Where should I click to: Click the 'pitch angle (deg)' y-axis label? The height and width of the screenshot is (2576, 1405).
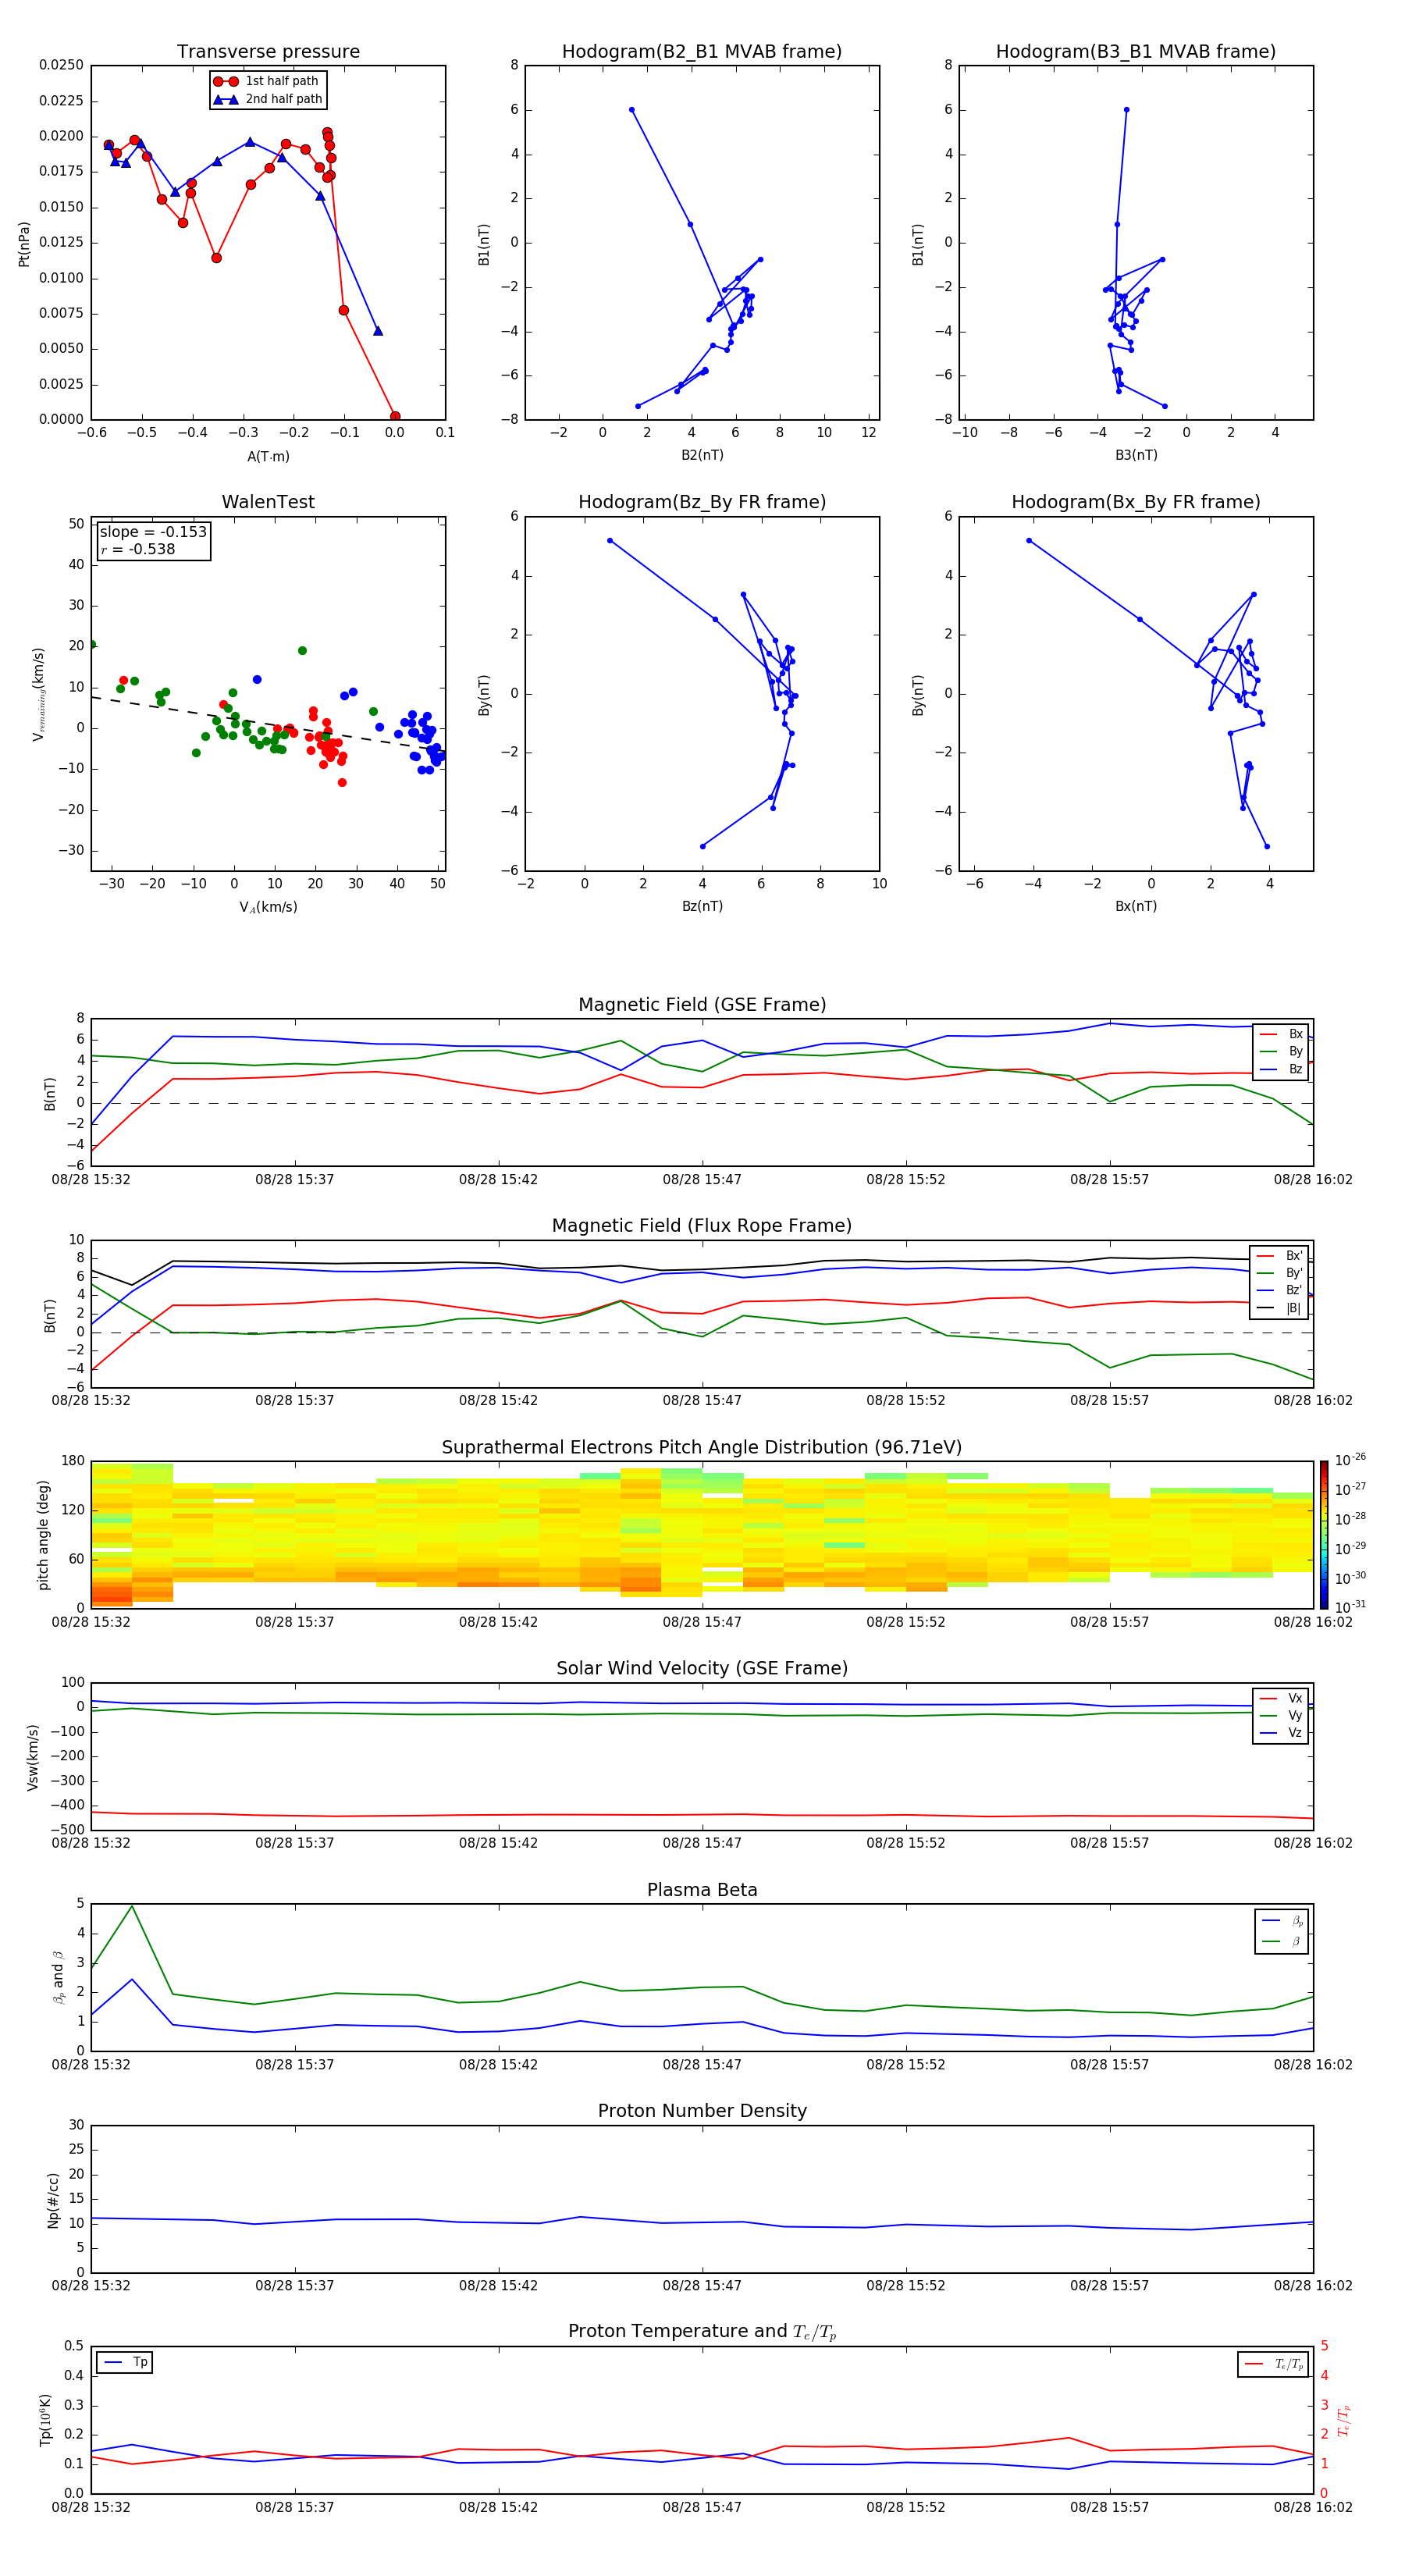point(43,1535)
